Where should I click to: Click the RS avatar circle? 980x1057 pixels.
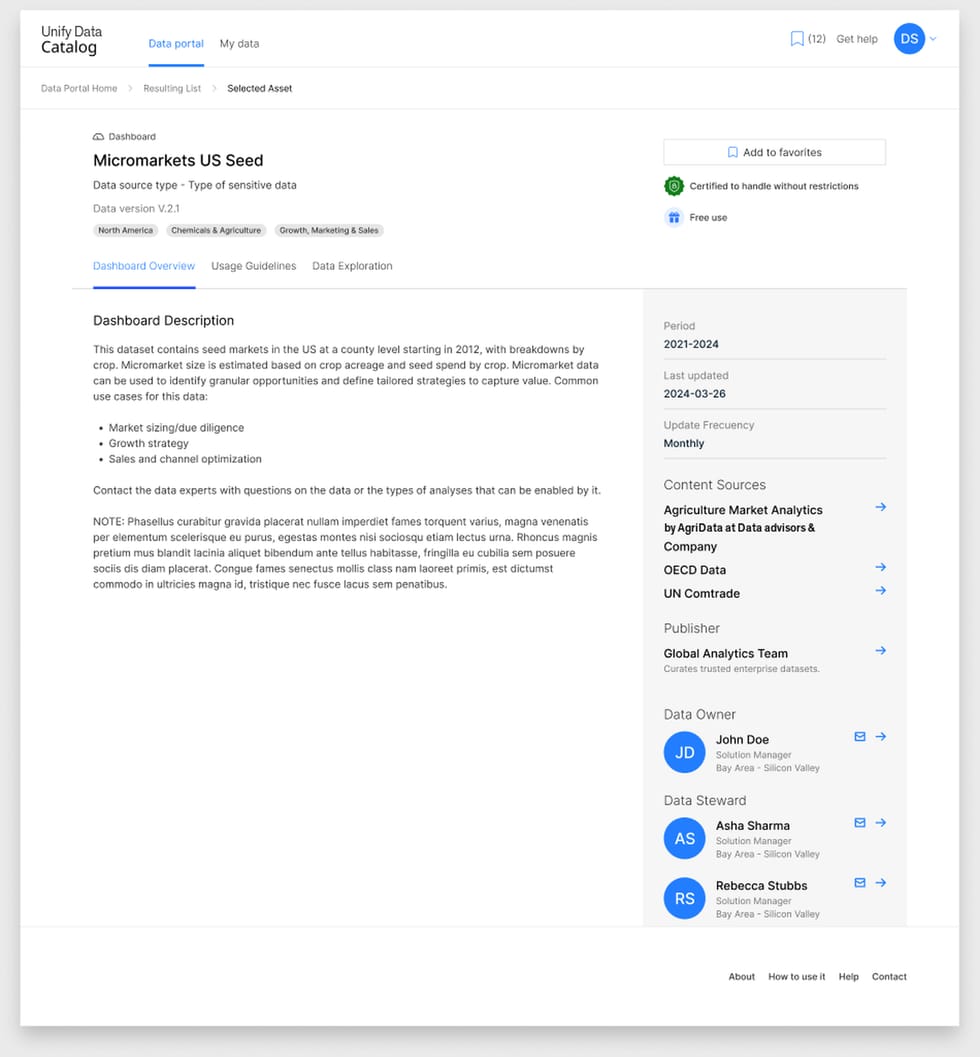[684, 899]
